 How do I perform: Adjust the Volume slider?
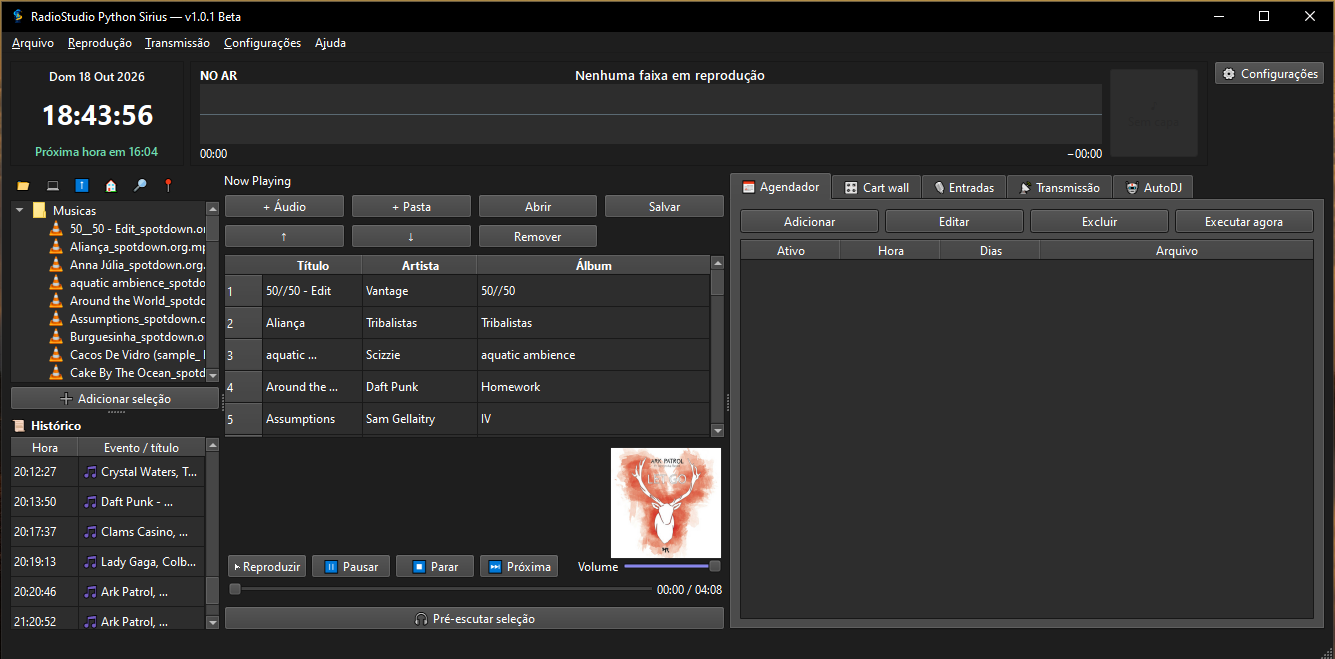(x=672, y=566)
